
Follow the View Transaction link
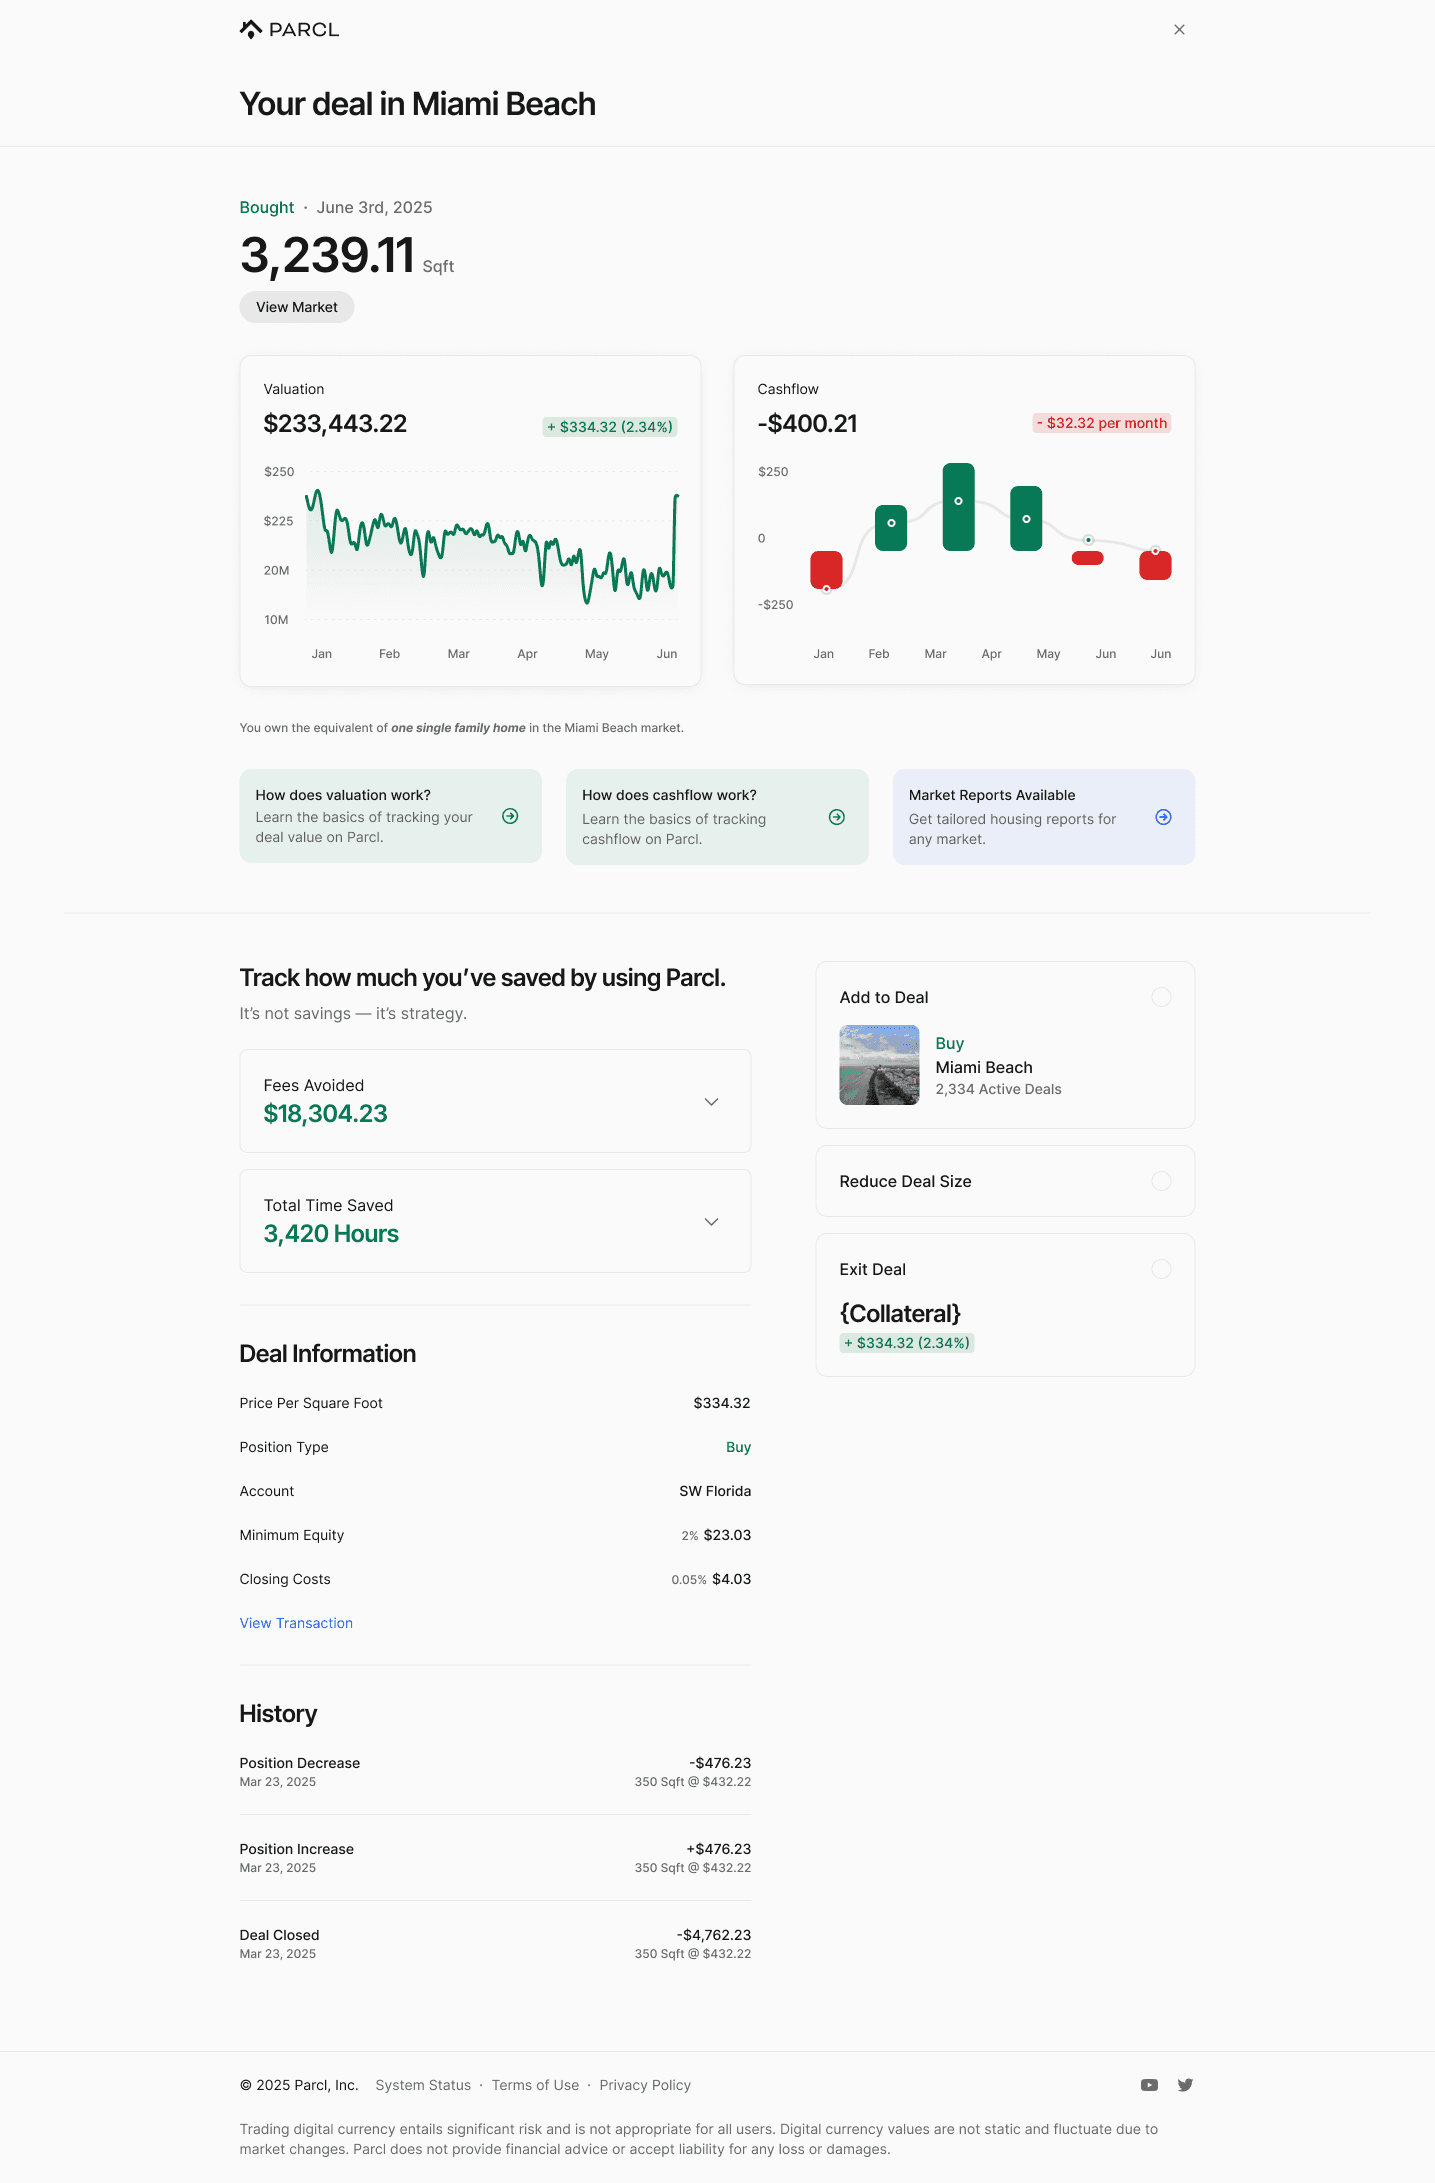[x=296, y=1623]
